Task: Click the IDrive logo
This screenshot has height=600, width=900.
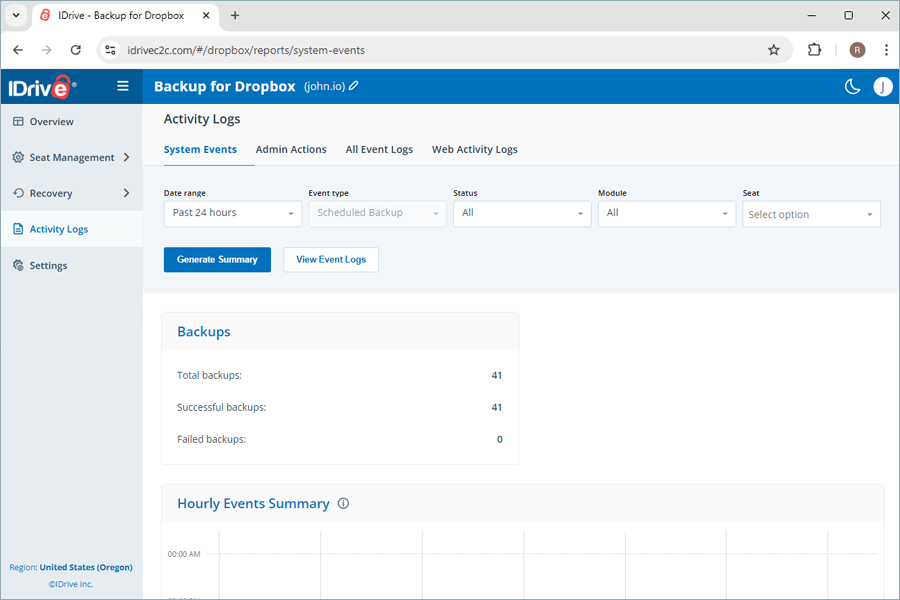Action: click(40, 86)
